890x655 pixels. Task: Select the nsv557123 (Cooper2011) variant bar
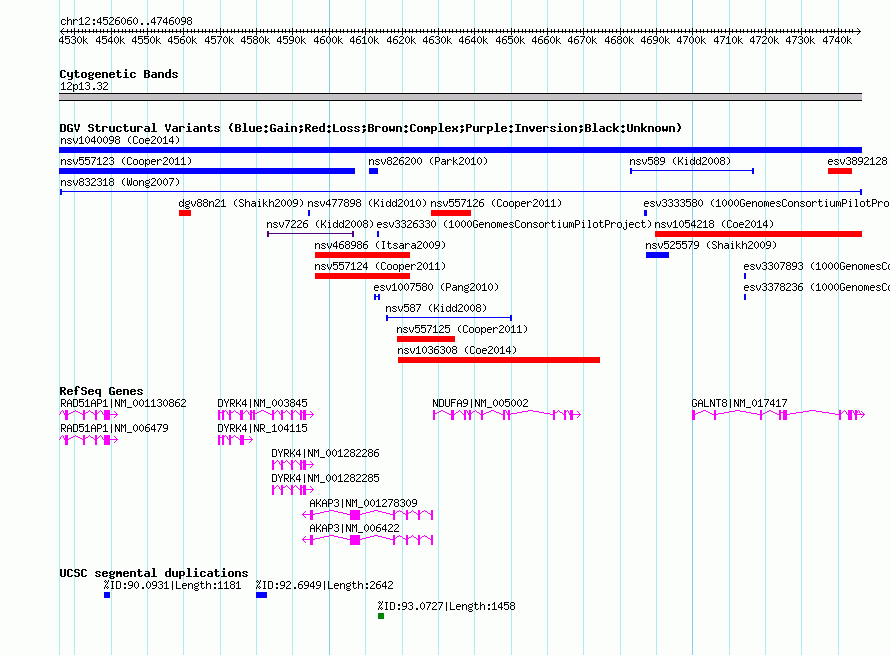pos(207,171)
